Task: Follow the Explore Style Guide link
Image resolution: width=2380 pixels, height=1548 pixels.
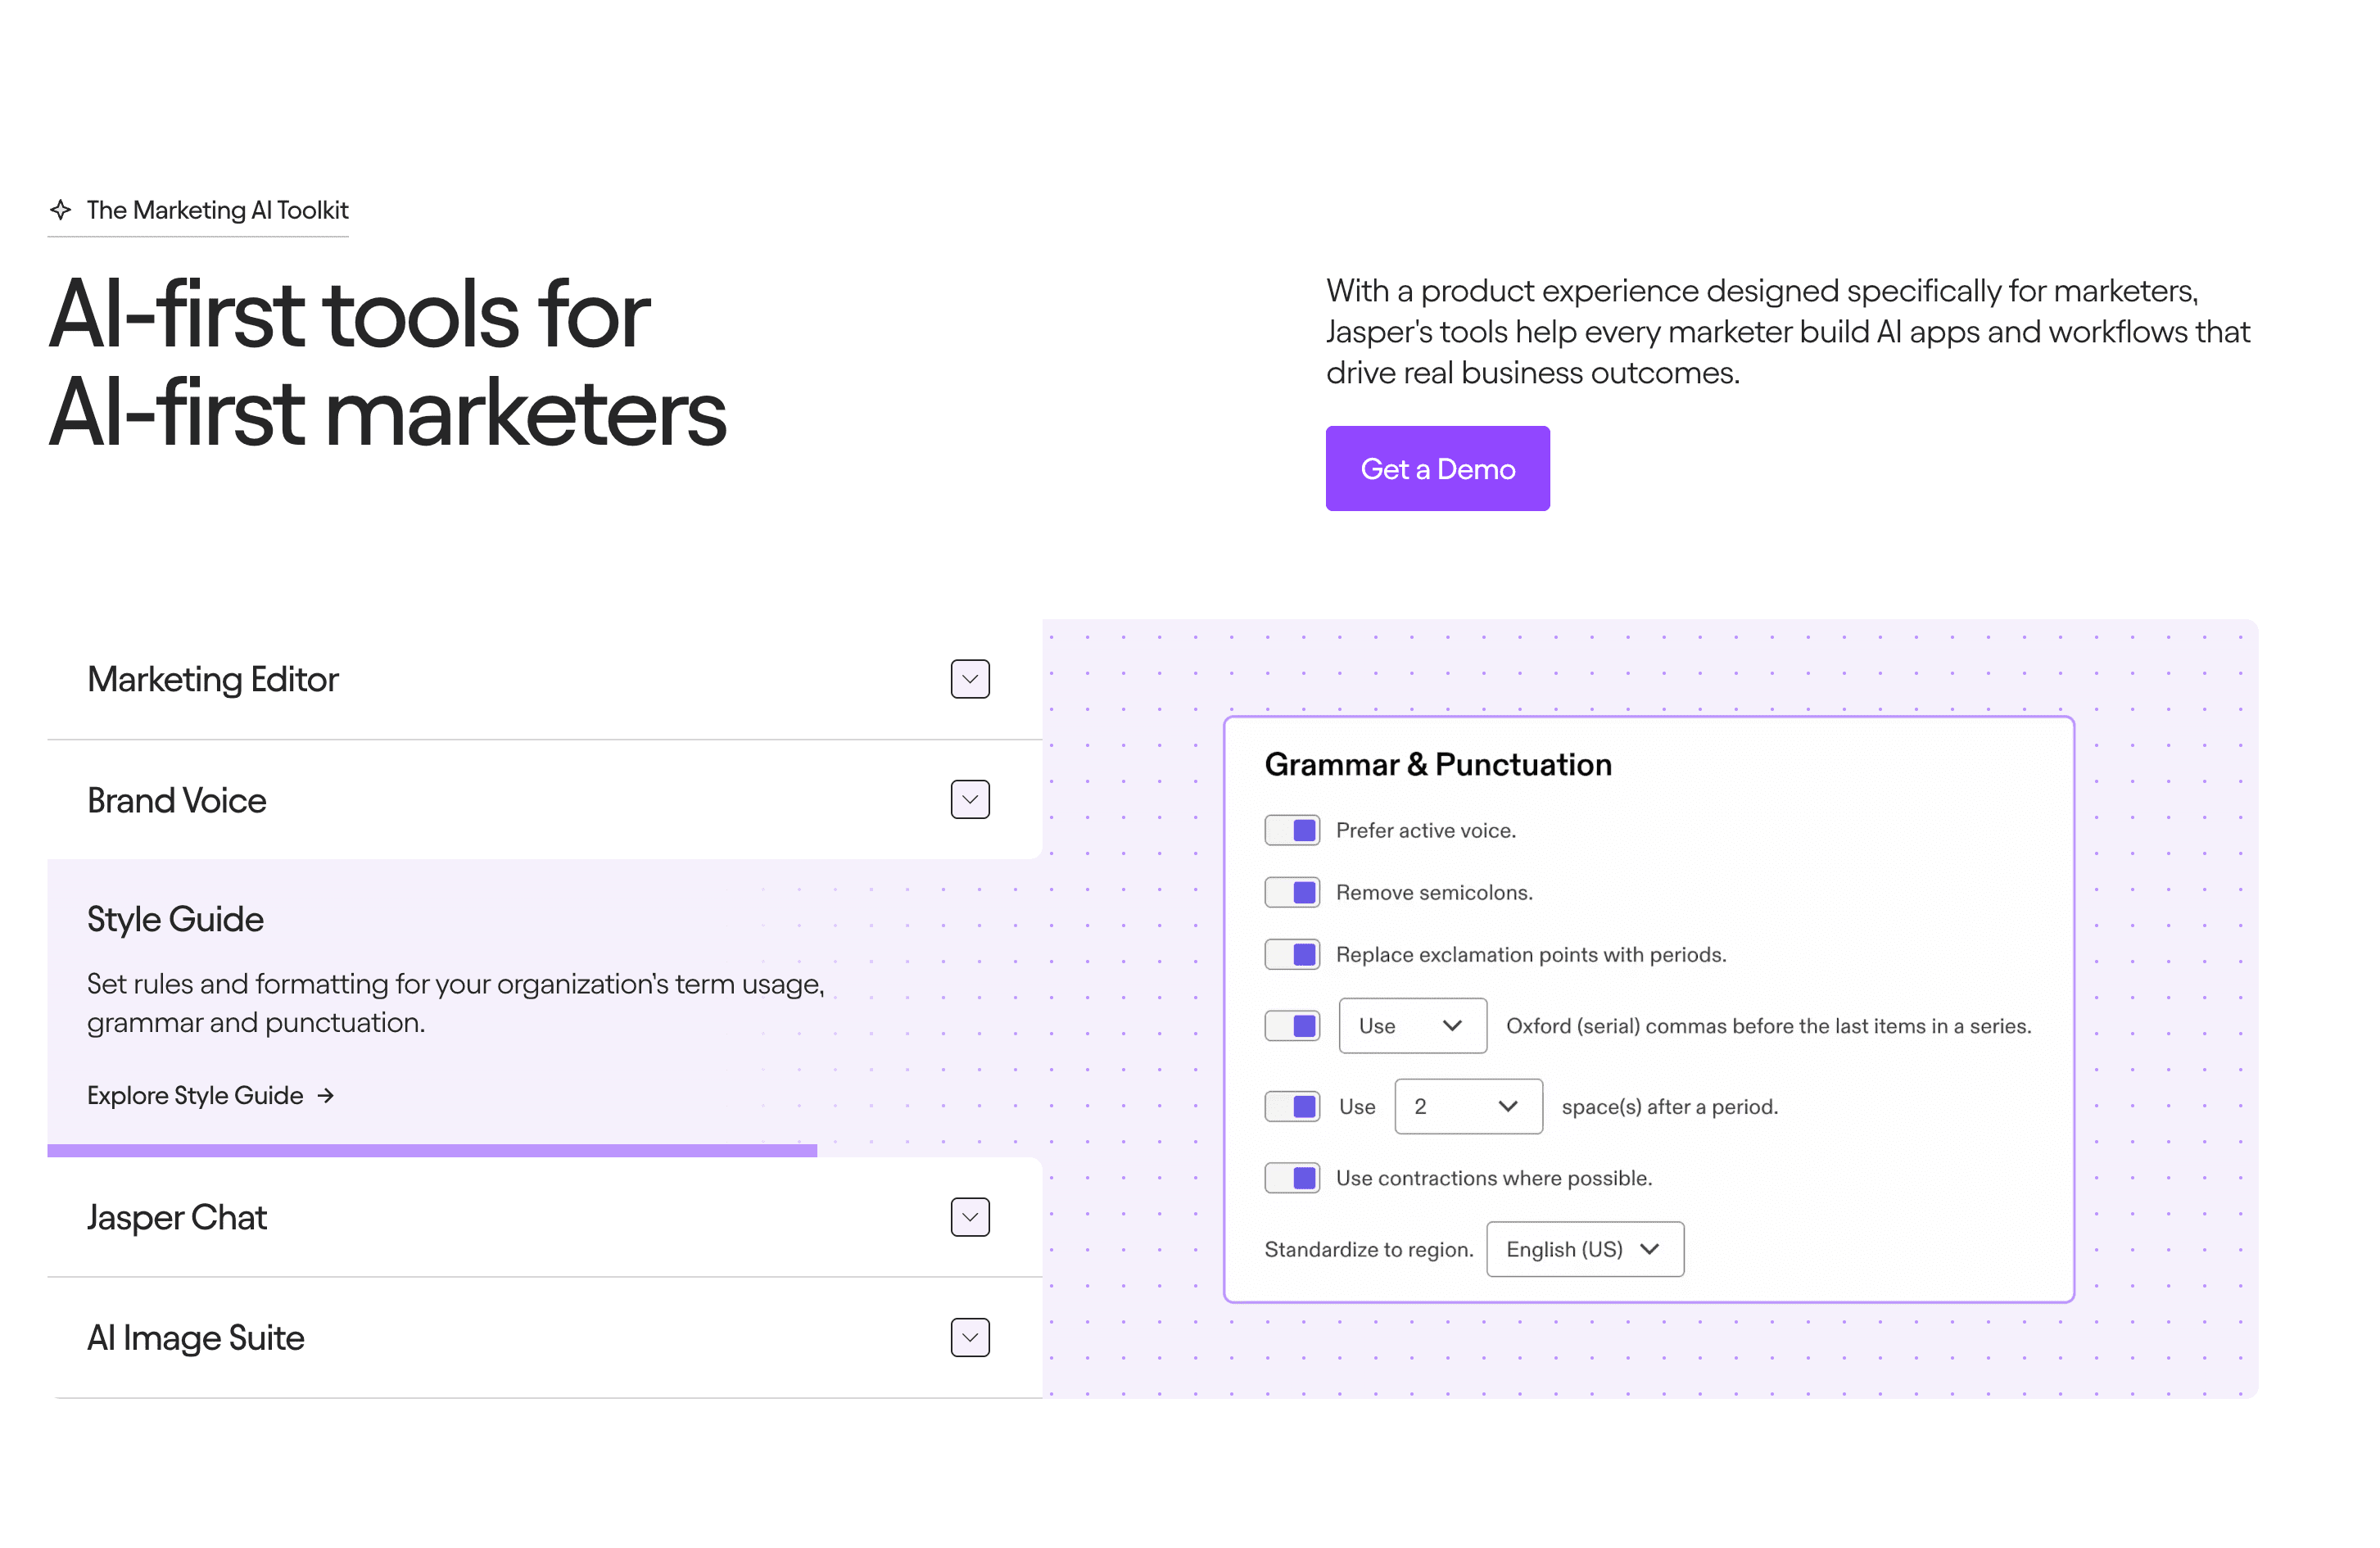Action: [x=196, y=1096]
